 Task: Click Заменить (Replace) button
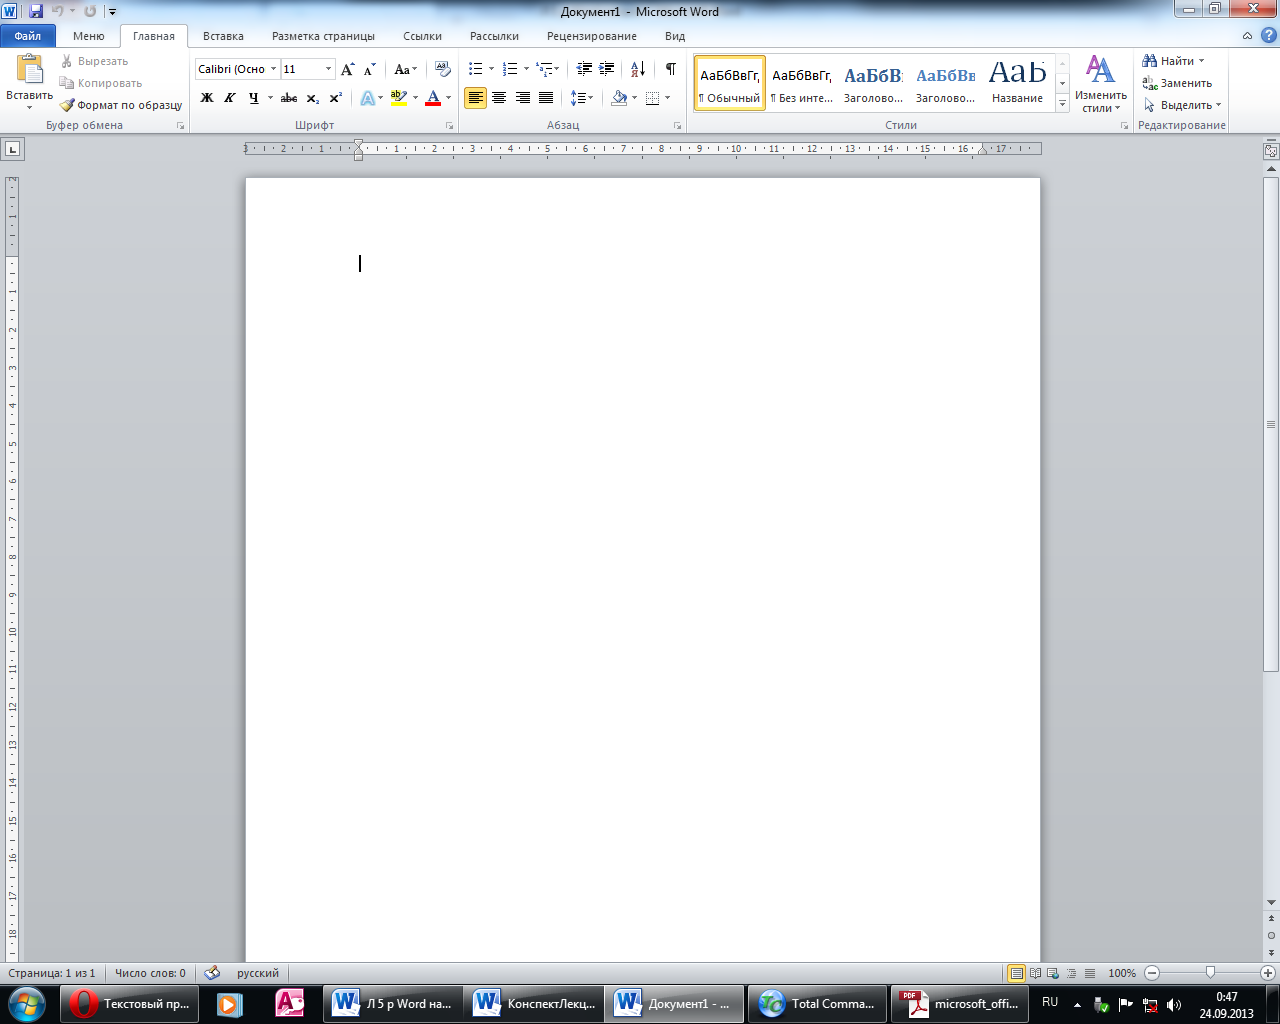click(x=1178, y=83)
